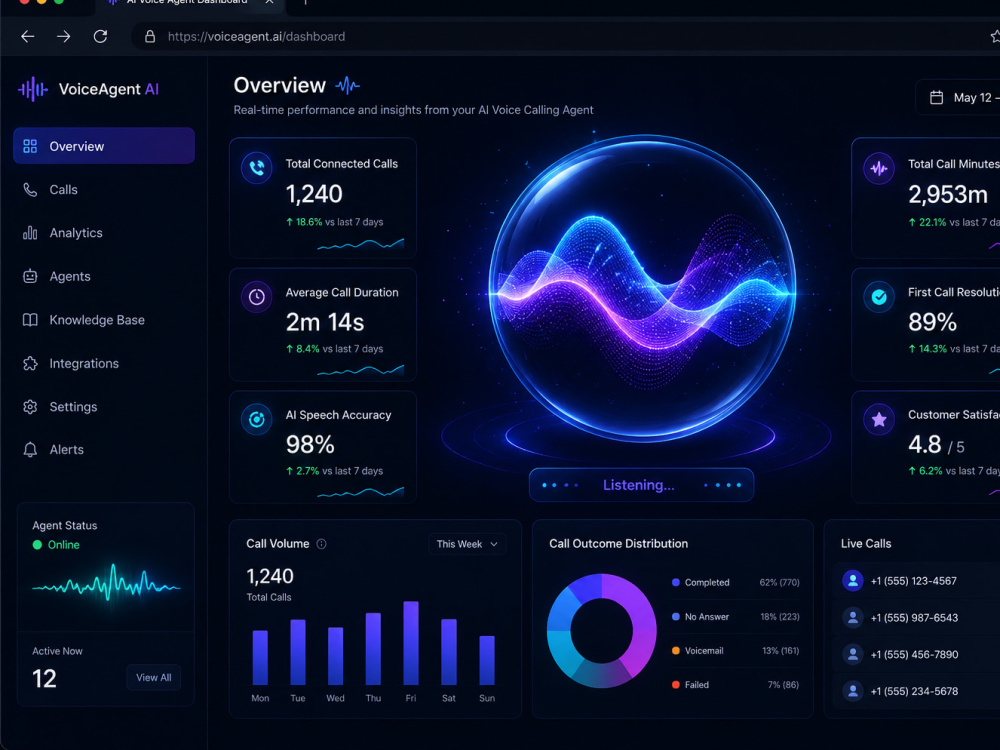Open live call +1 (555) 234-5678
This screenshot has width=1000, height=750.
(x=916, y=691)
